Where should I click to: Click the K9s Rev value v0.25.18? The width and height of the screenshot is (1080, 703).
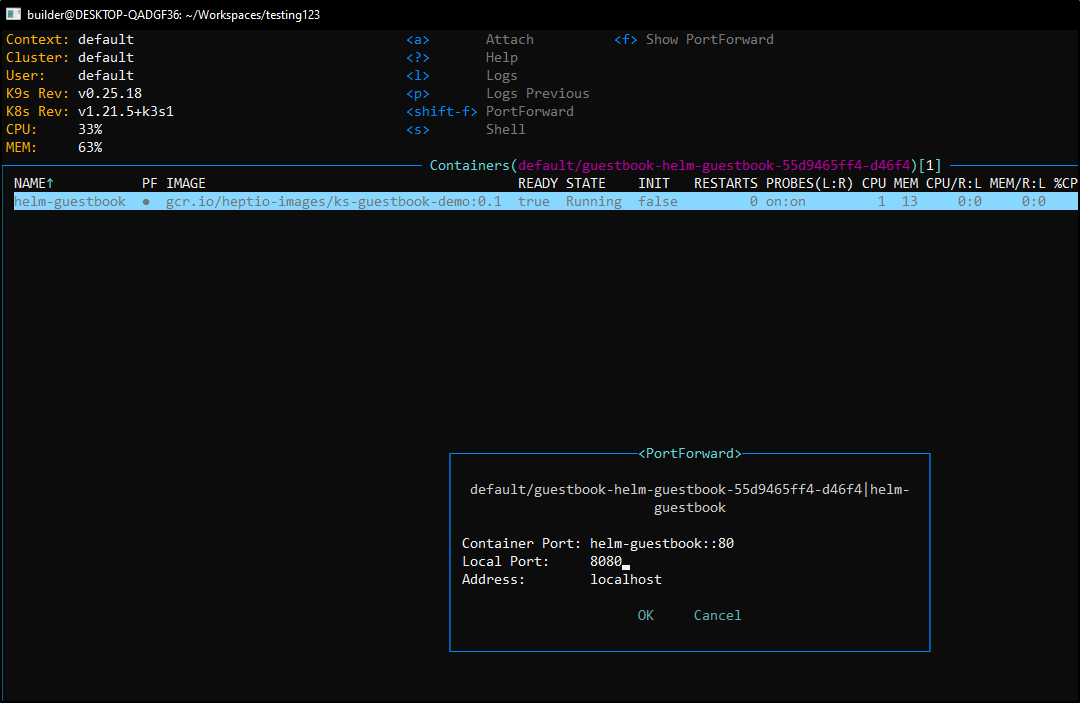(110, 93)
